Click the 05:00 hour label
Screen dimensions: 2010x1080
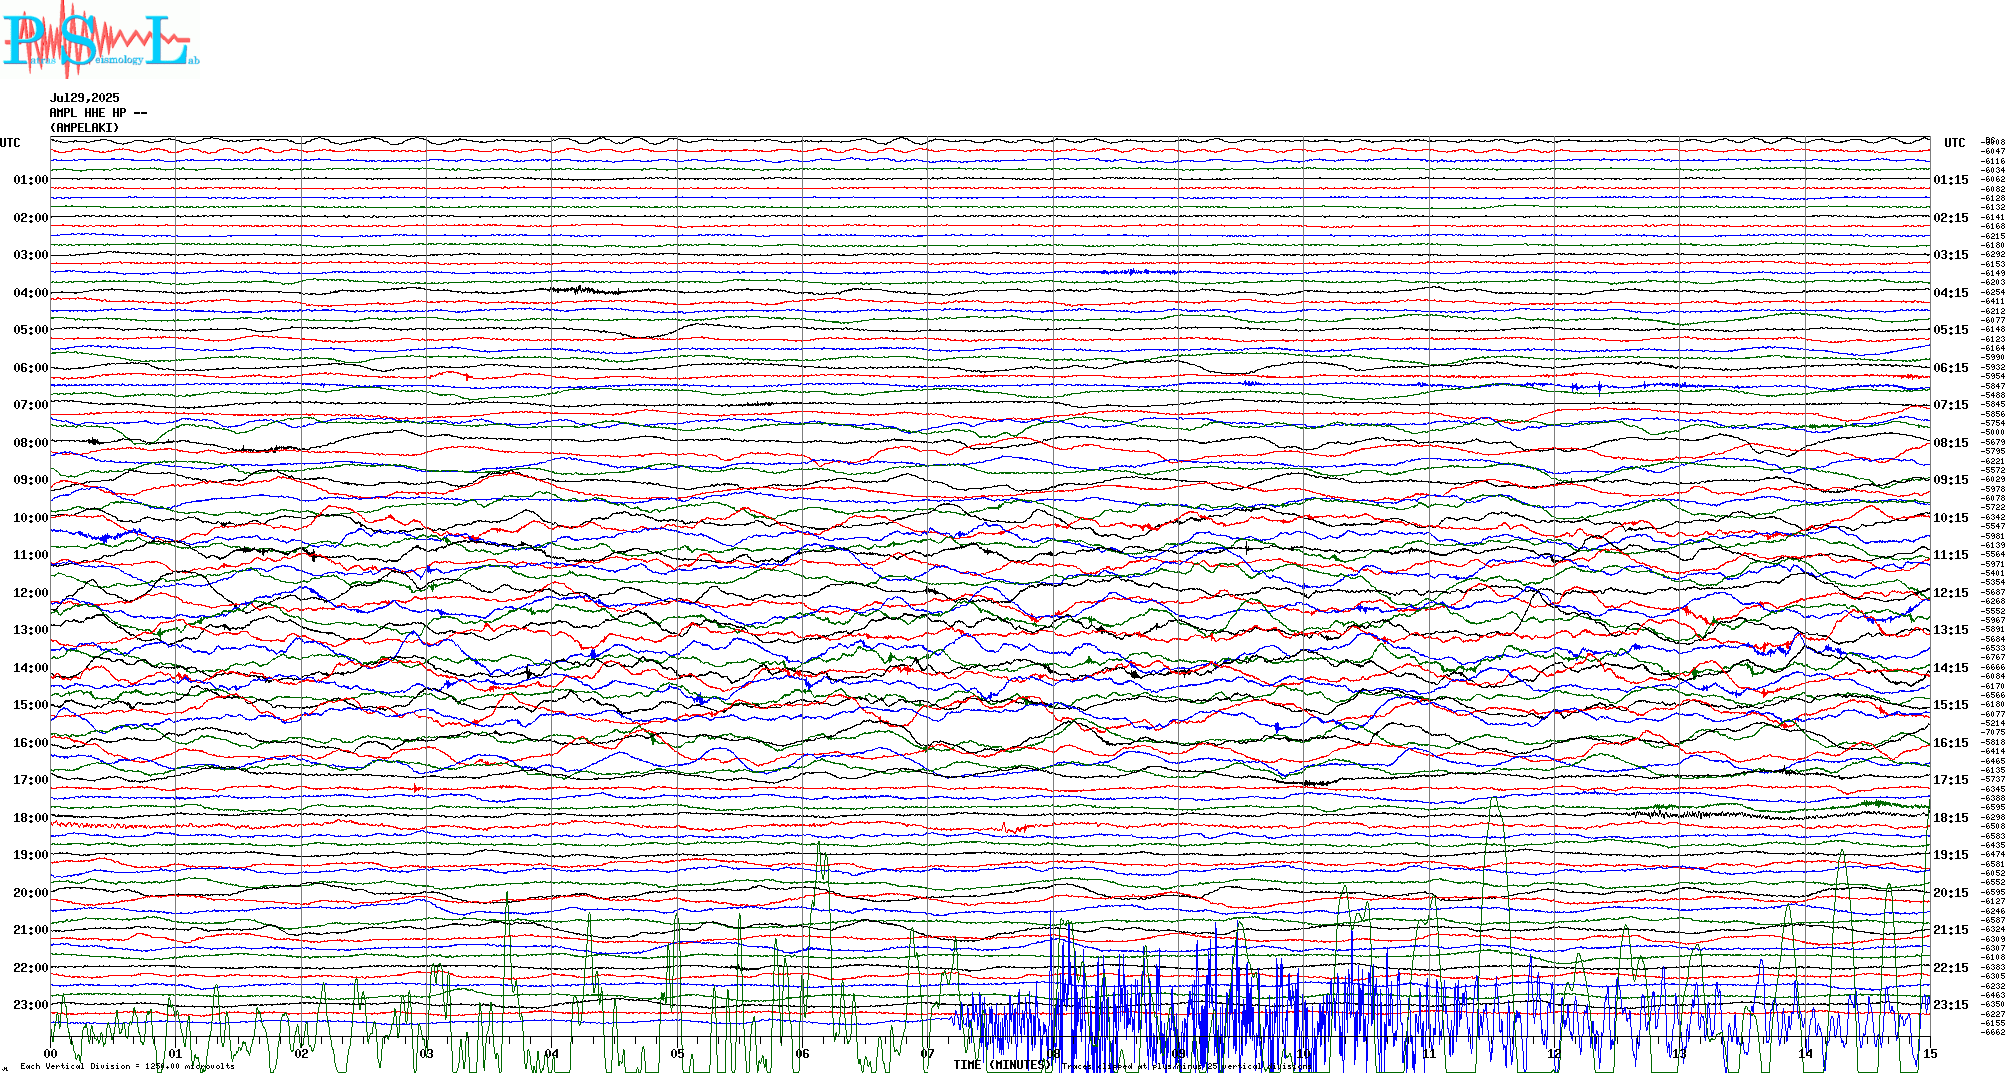coord(31,330)
